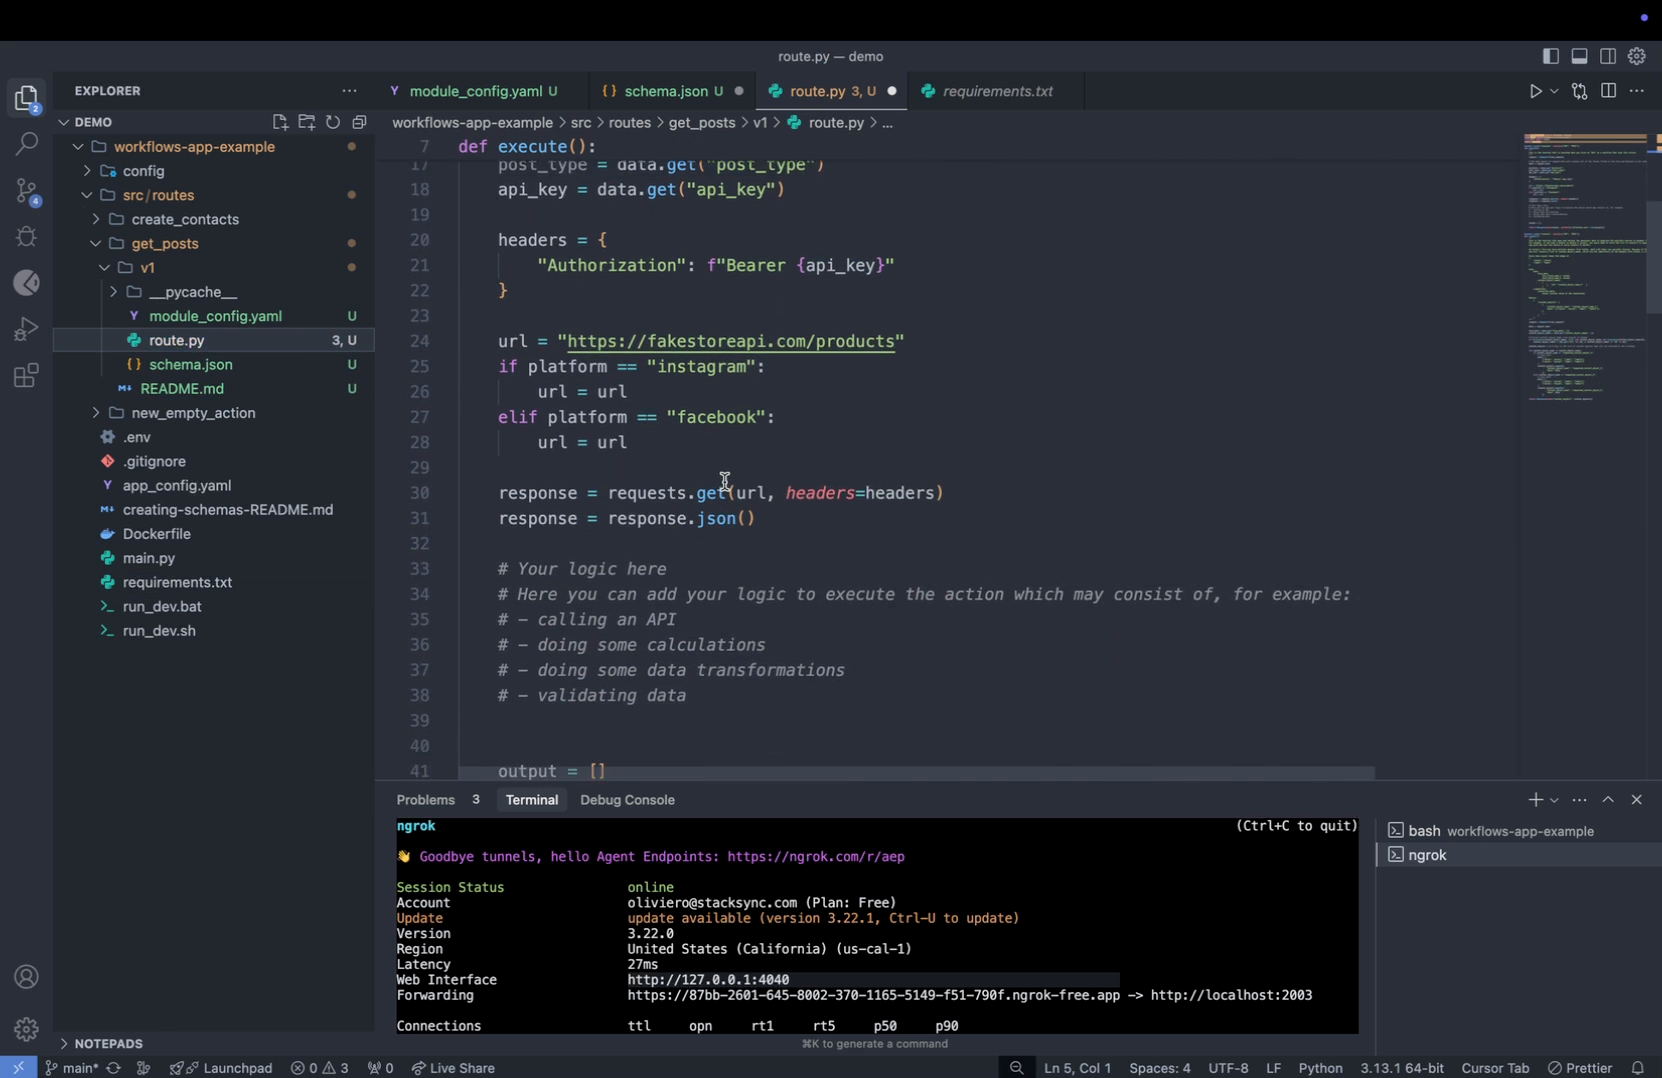Viewport: 1662px width, 1078px height.
Task: Expand the config folder
Action: [x=143, y=171]
